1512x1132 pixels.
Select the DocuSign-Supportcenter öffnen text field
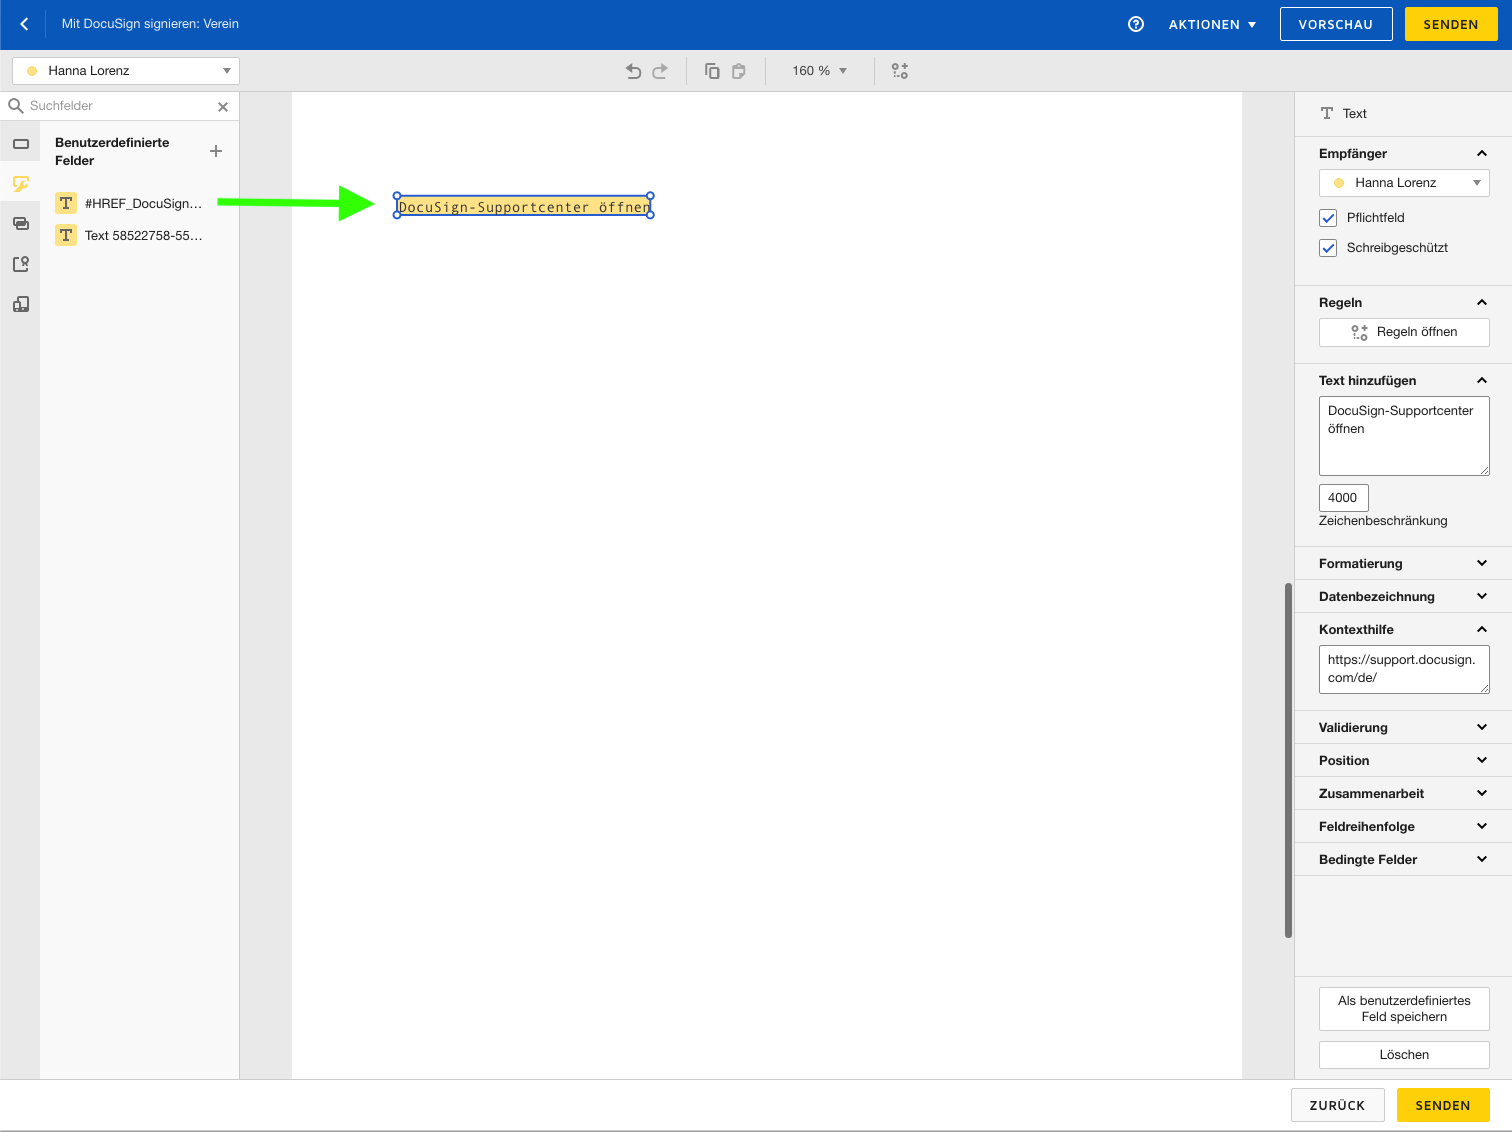click(x=523, y=205)
